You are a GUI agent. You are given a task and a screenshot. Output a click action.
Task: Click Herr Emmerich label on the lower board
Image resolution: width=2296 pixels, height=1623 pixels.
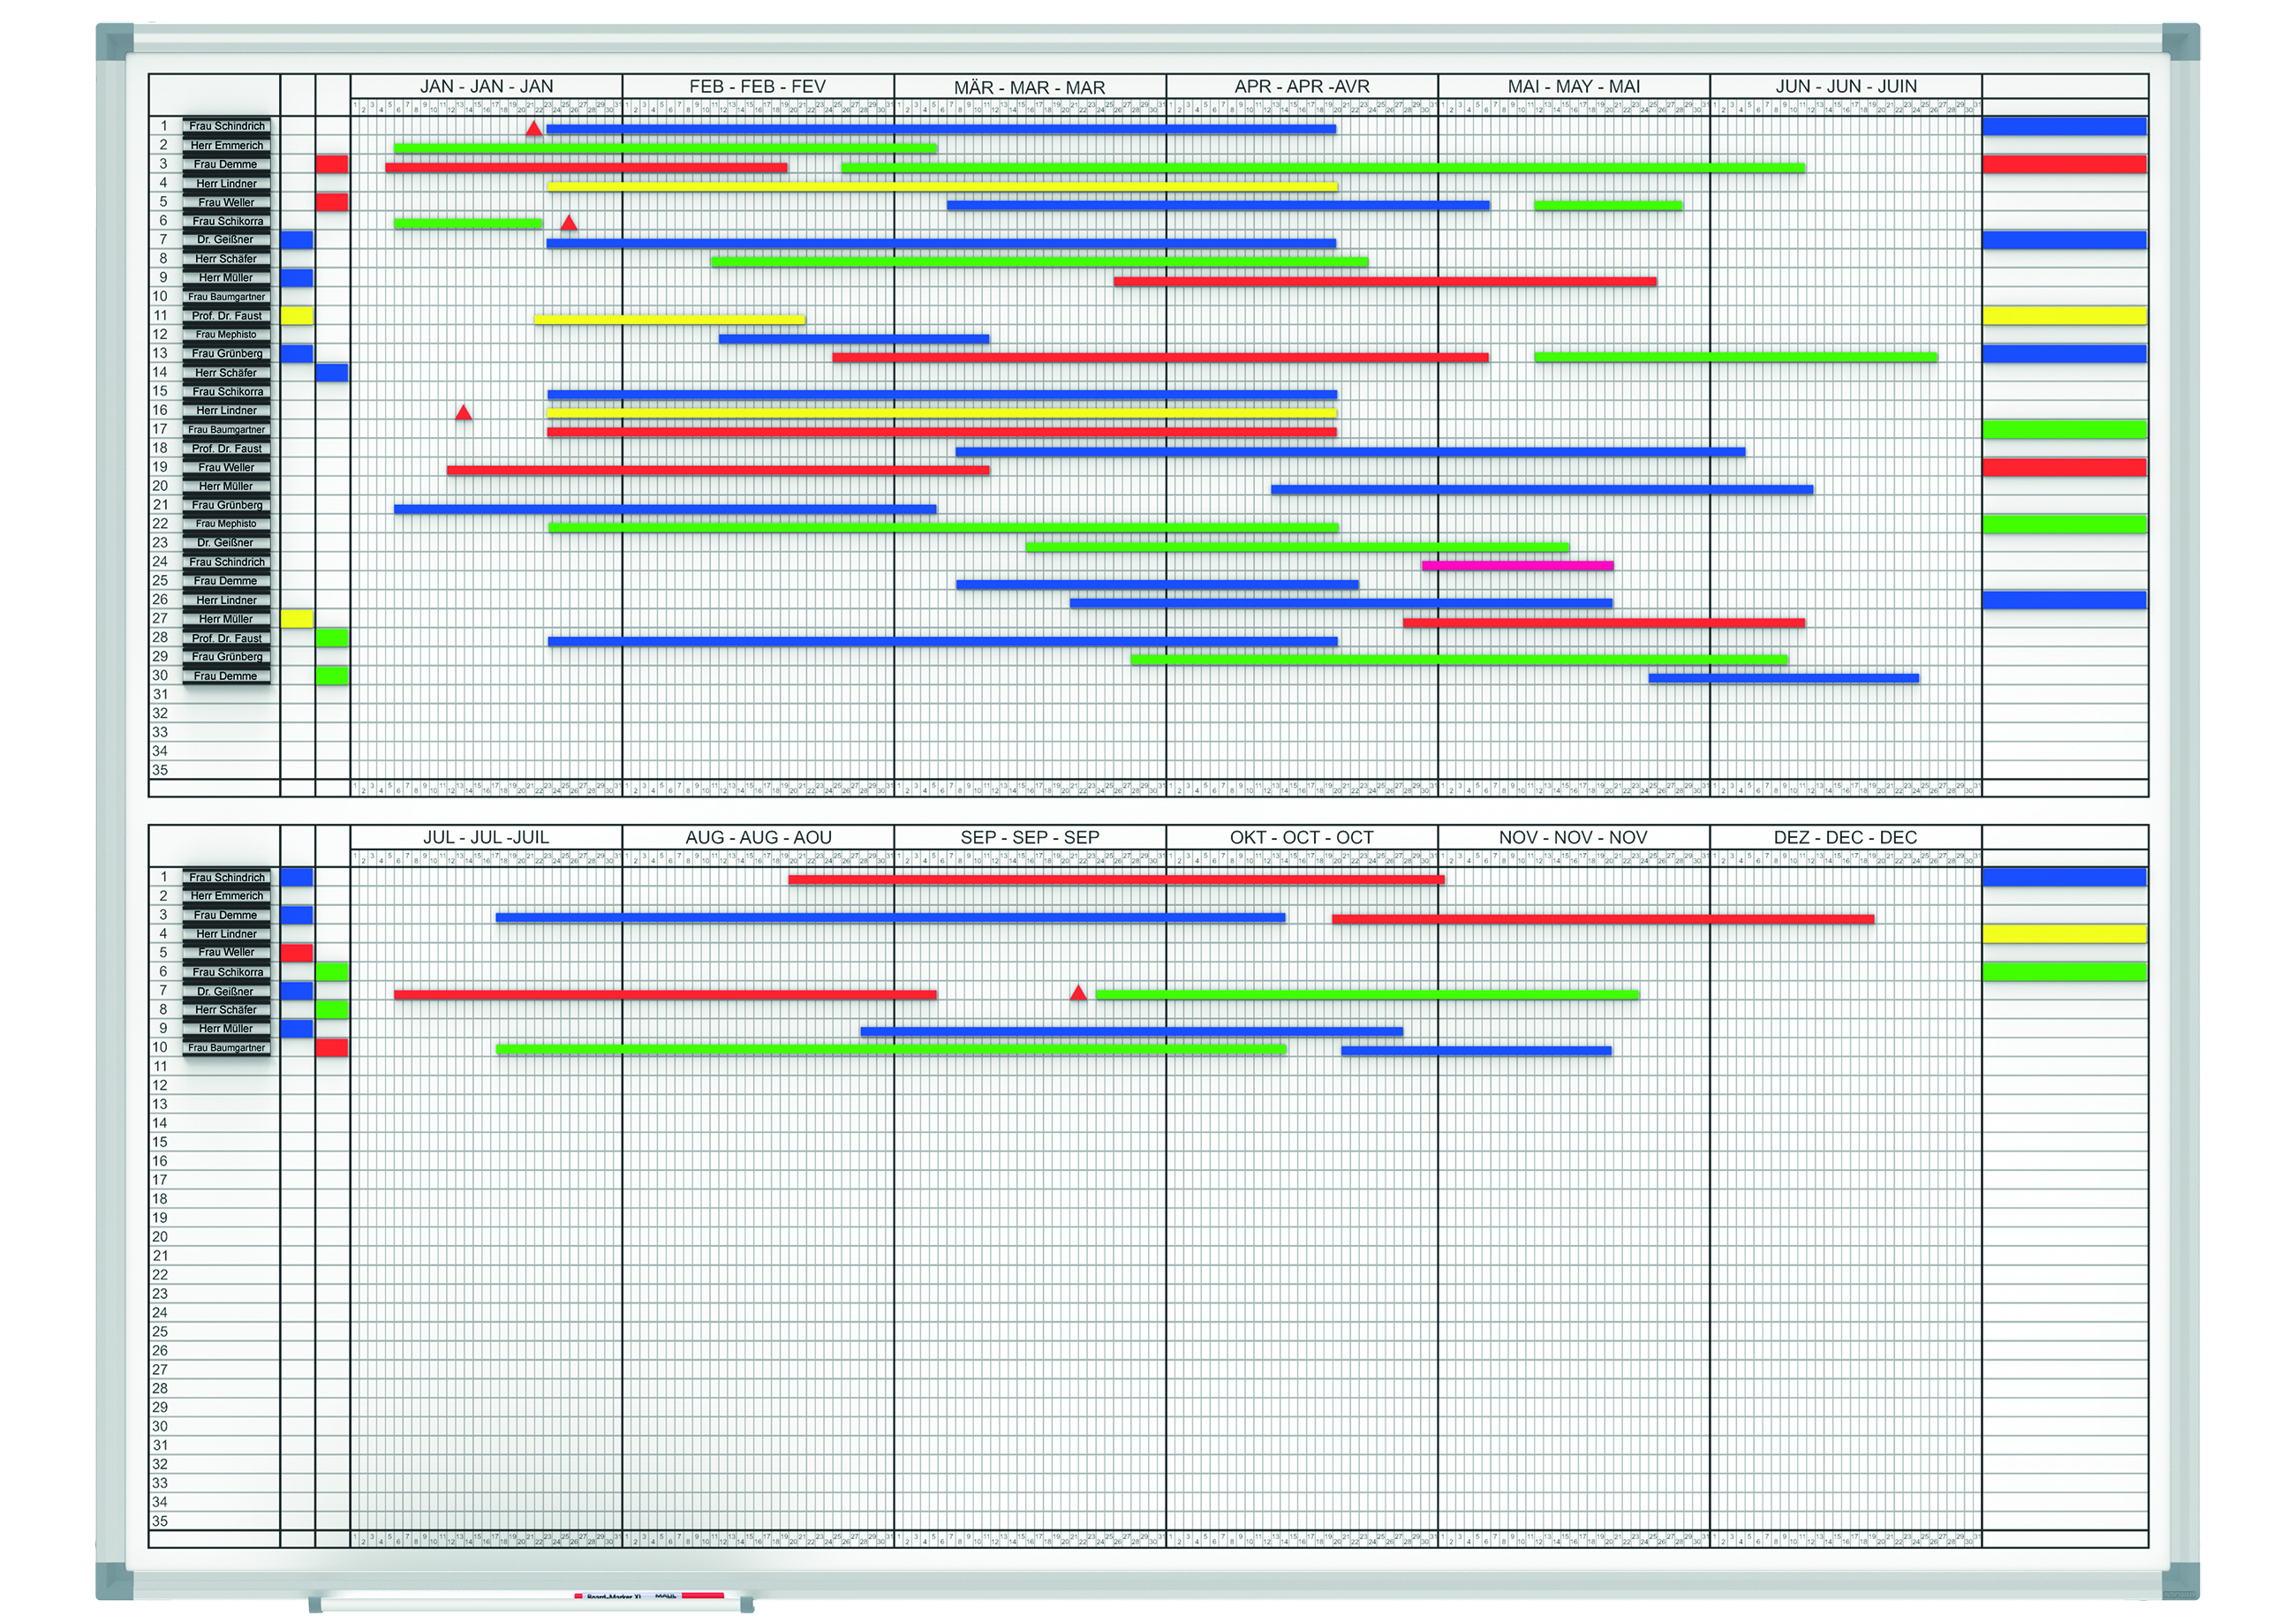[227, 896]
